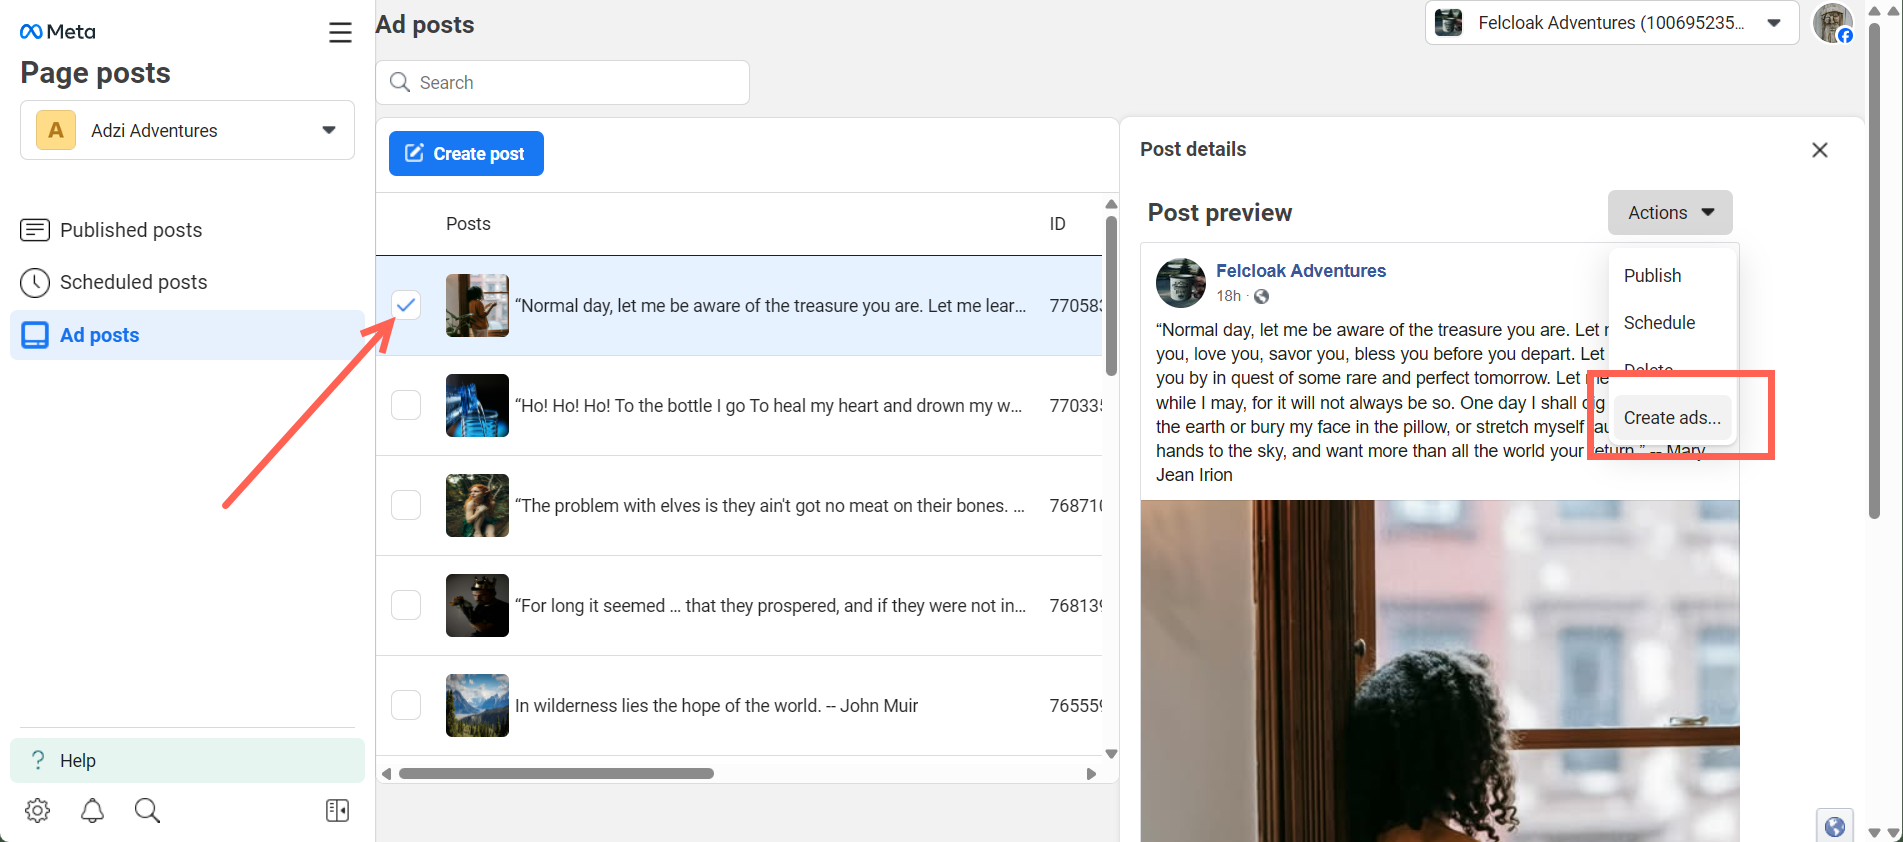Open the Felcloak Adventures page link
This screenshot has height=842, width=1903.
tap(1300, 271)
